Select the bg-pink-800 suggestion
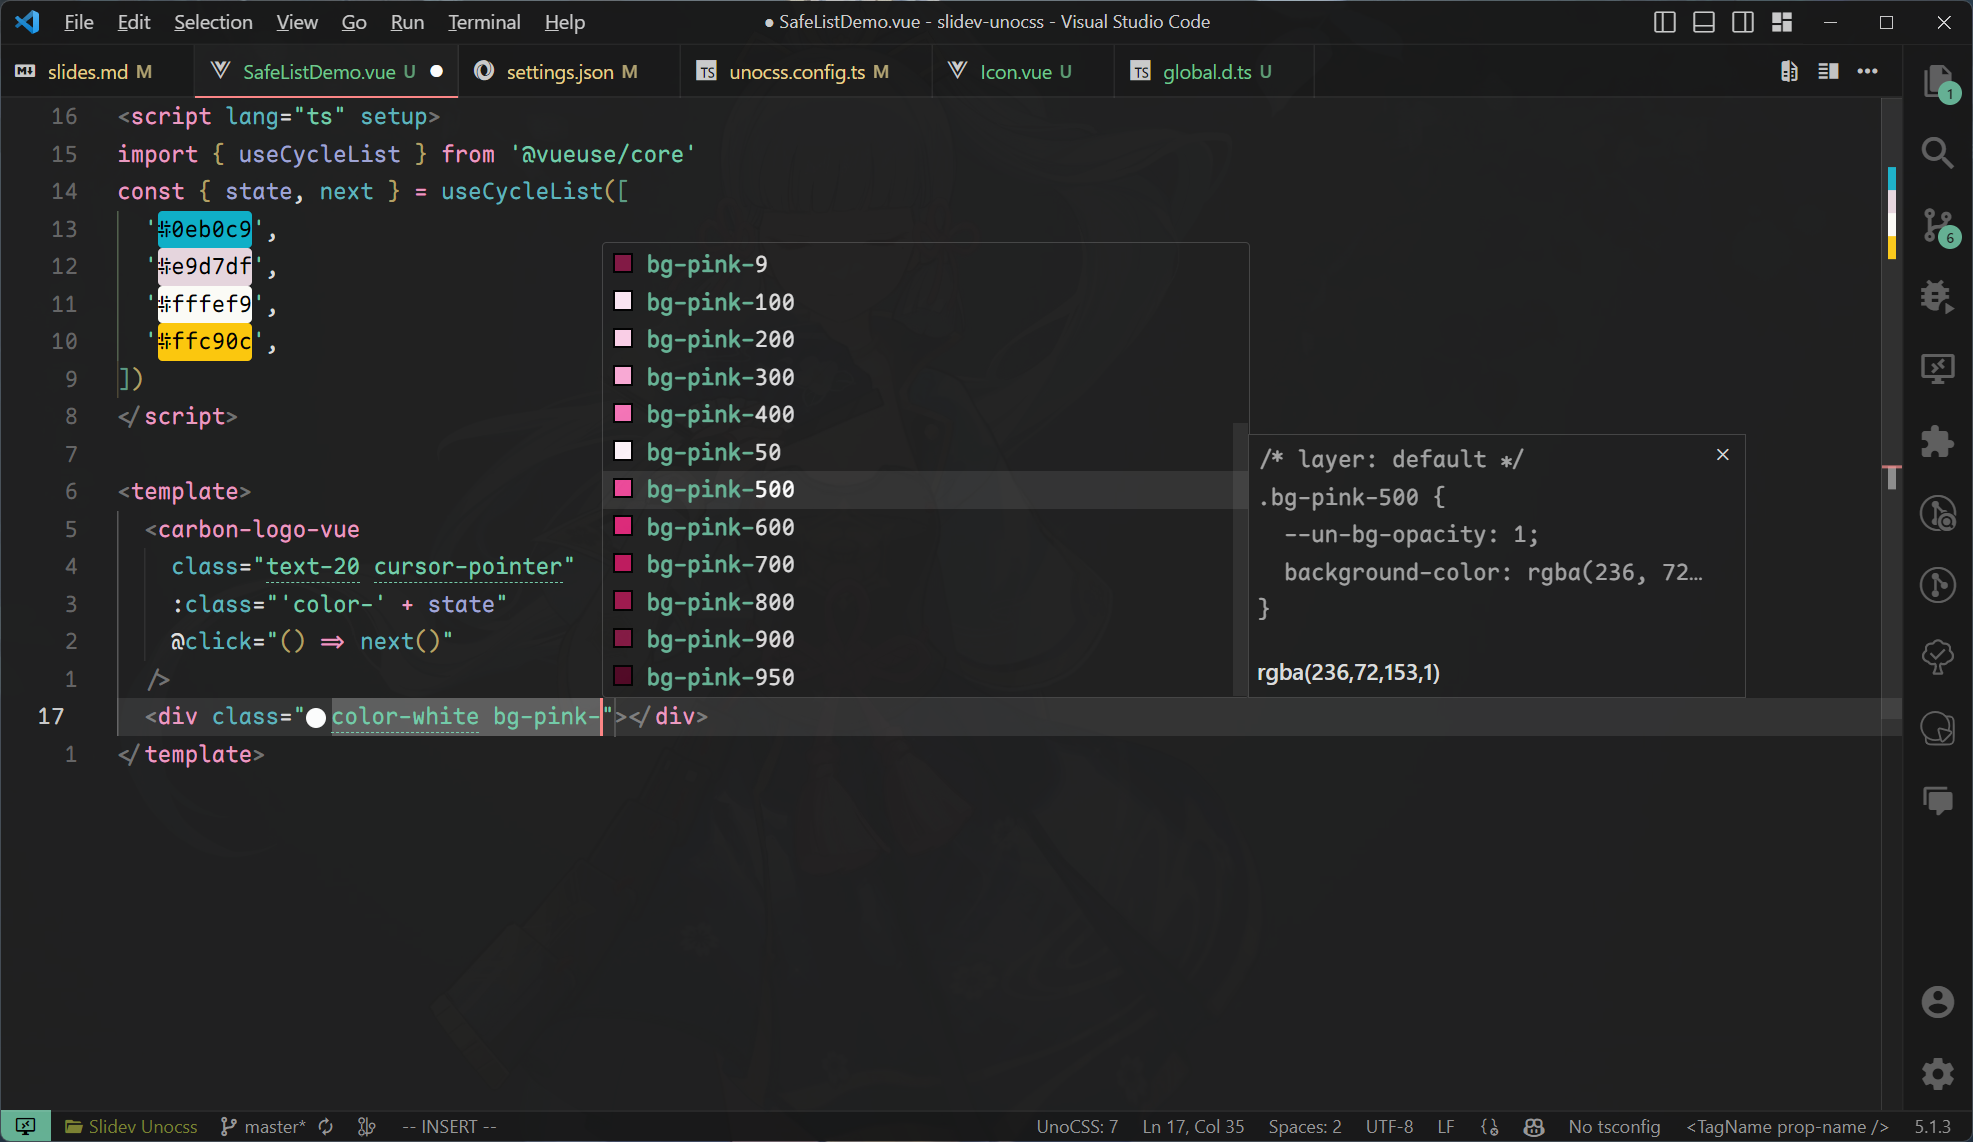 [x=920, y=602]
